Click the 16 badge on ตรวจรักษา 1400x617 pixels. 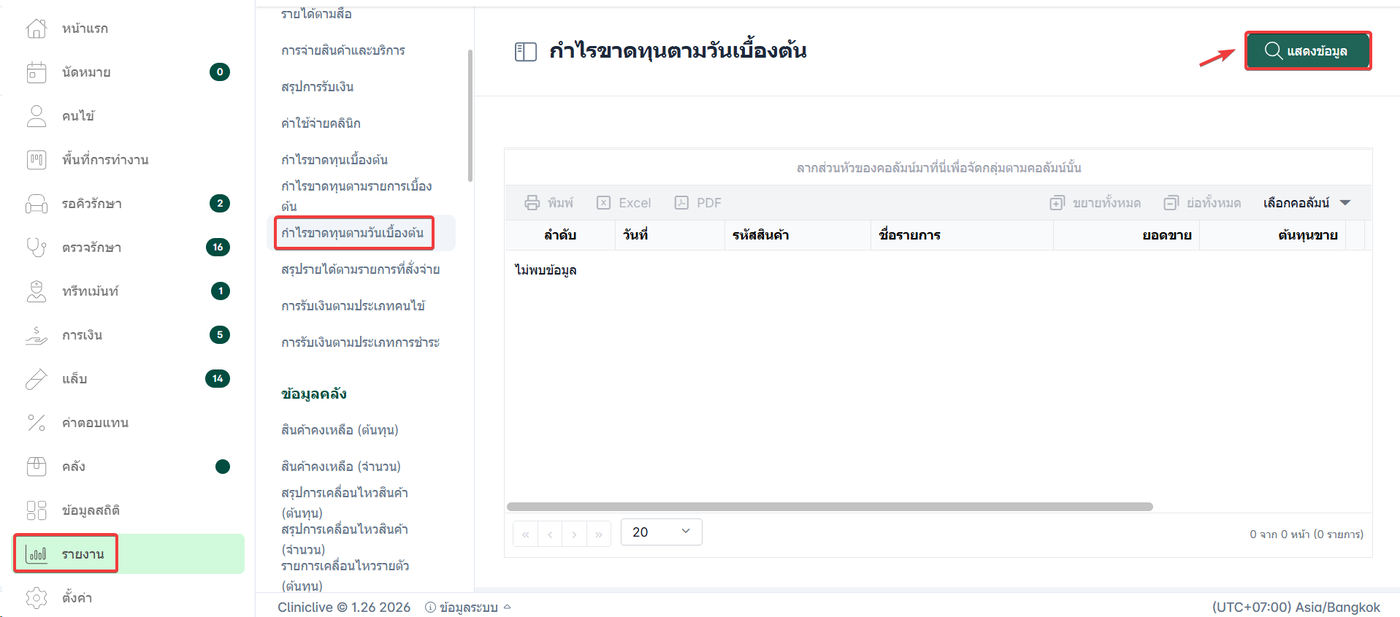[218, 247]
